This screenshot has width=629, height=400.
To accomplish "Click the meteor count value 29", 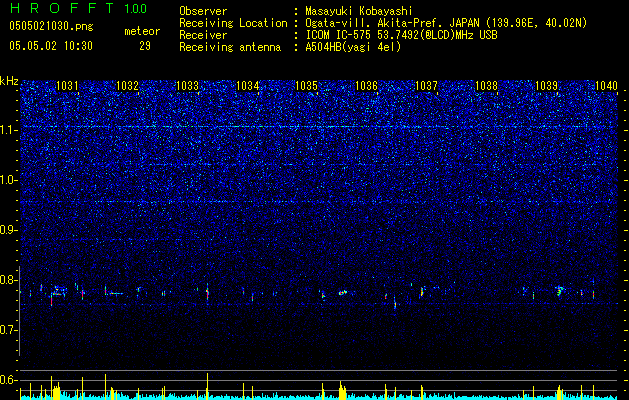I will pyautogui.click(x=145, y=46).
